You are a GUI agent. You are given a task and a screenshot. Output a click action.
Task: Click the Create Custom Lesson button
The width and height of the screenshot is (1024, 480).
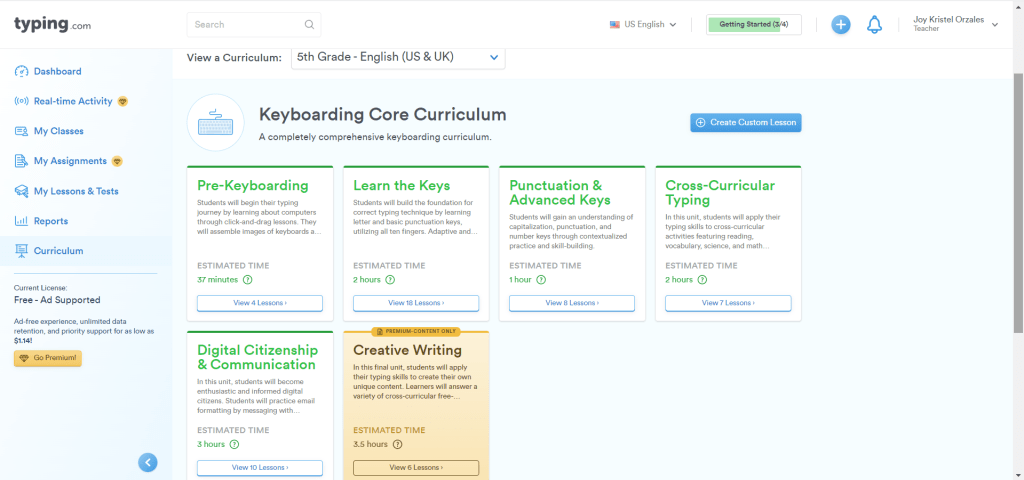point(745,122)
